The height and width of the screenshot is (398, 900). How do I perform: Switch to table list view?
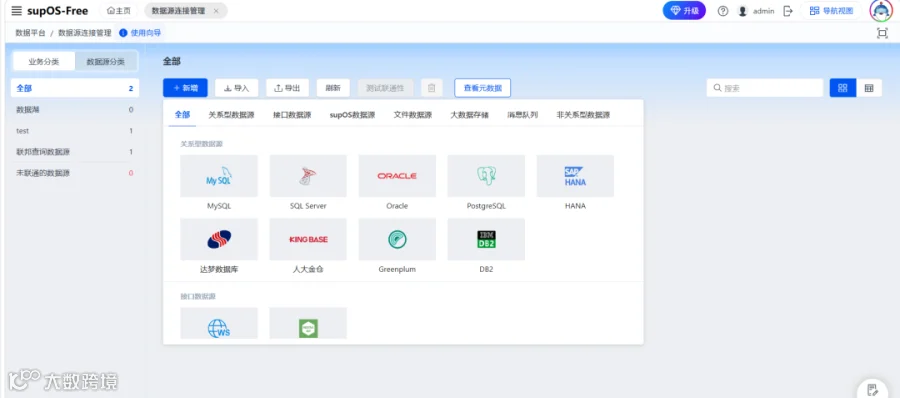(869, 88)
